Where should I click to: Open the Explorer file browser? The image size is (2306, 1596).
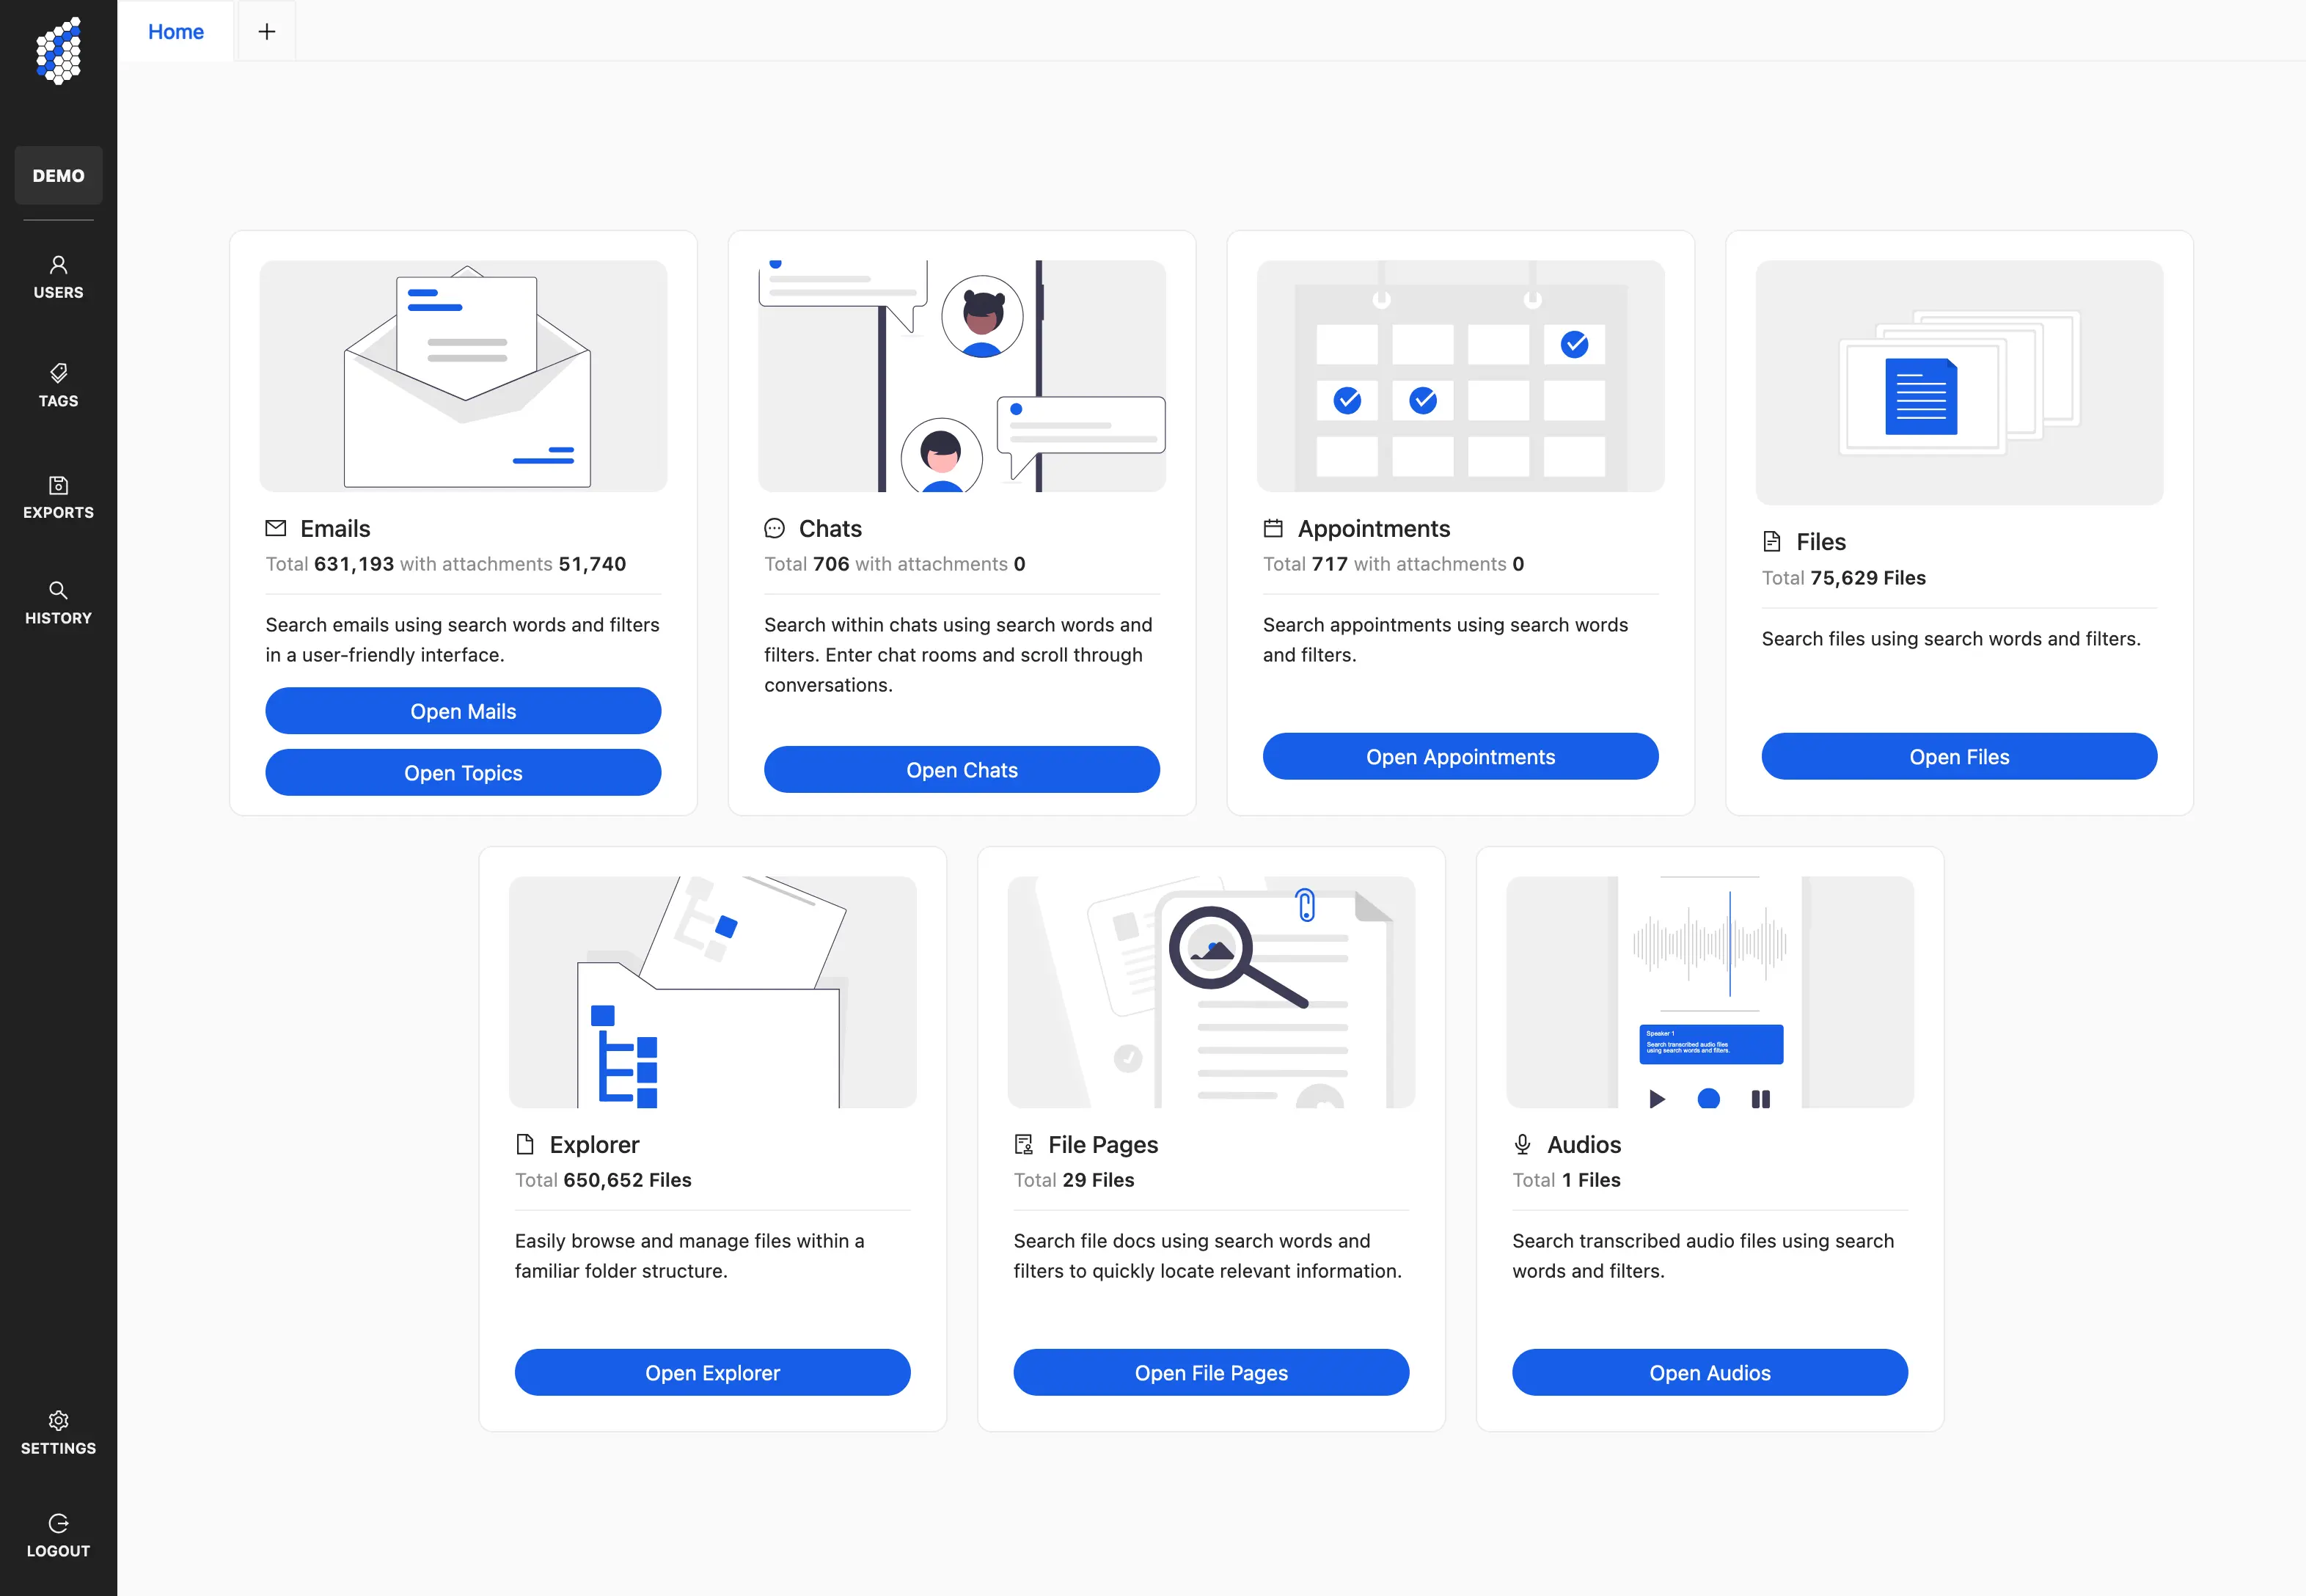pos(712,1372)
